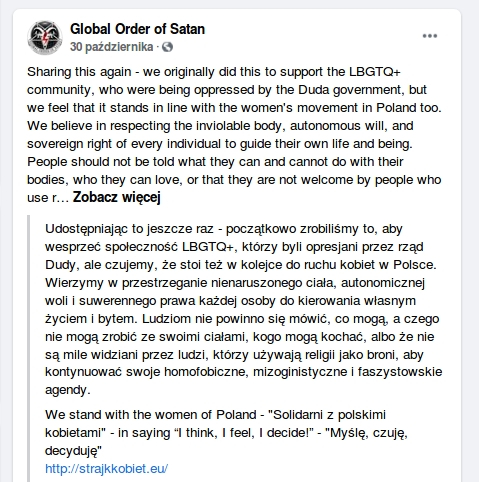Open the Global Order of Satan profile picture
This screenshot has height=482, width=479.
45,37
